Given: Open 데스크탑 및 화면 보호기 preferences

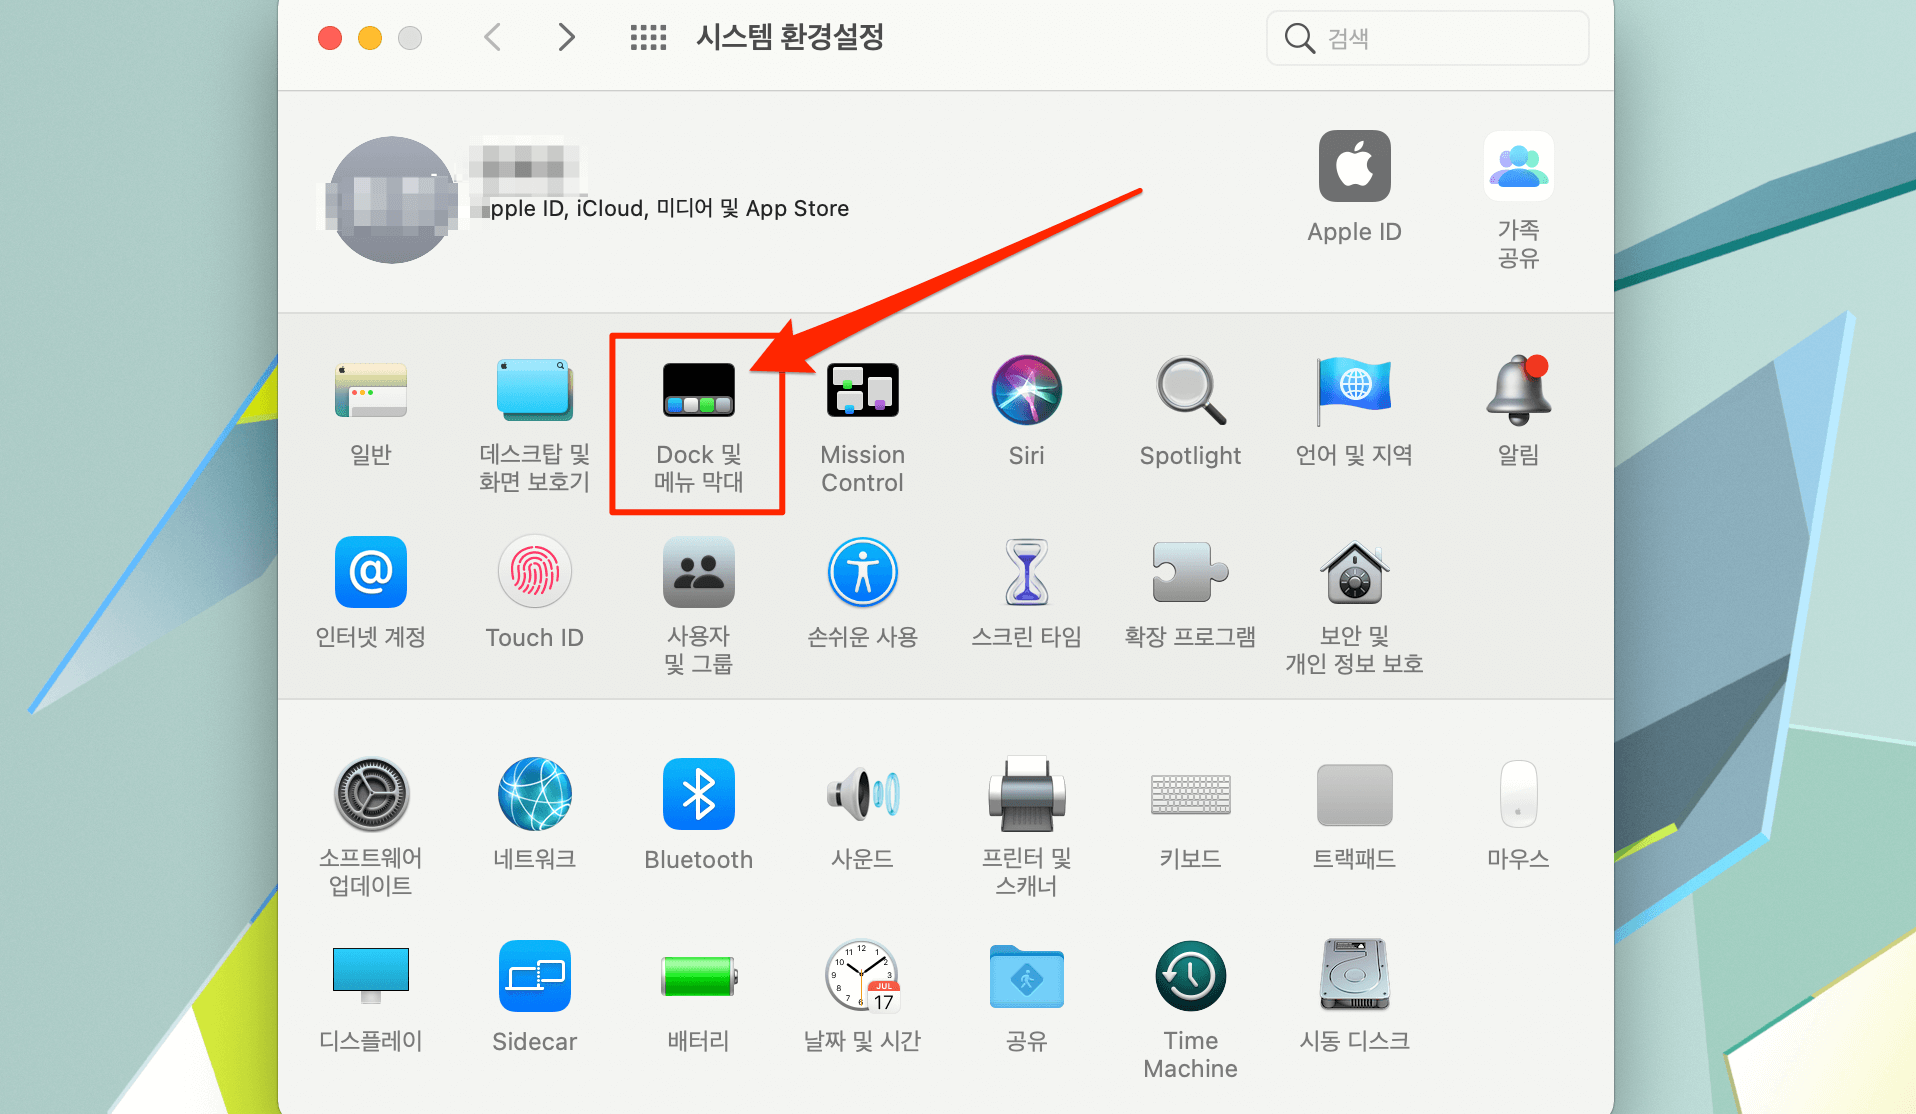Looking at the screenshot, I should pos(535,391).
